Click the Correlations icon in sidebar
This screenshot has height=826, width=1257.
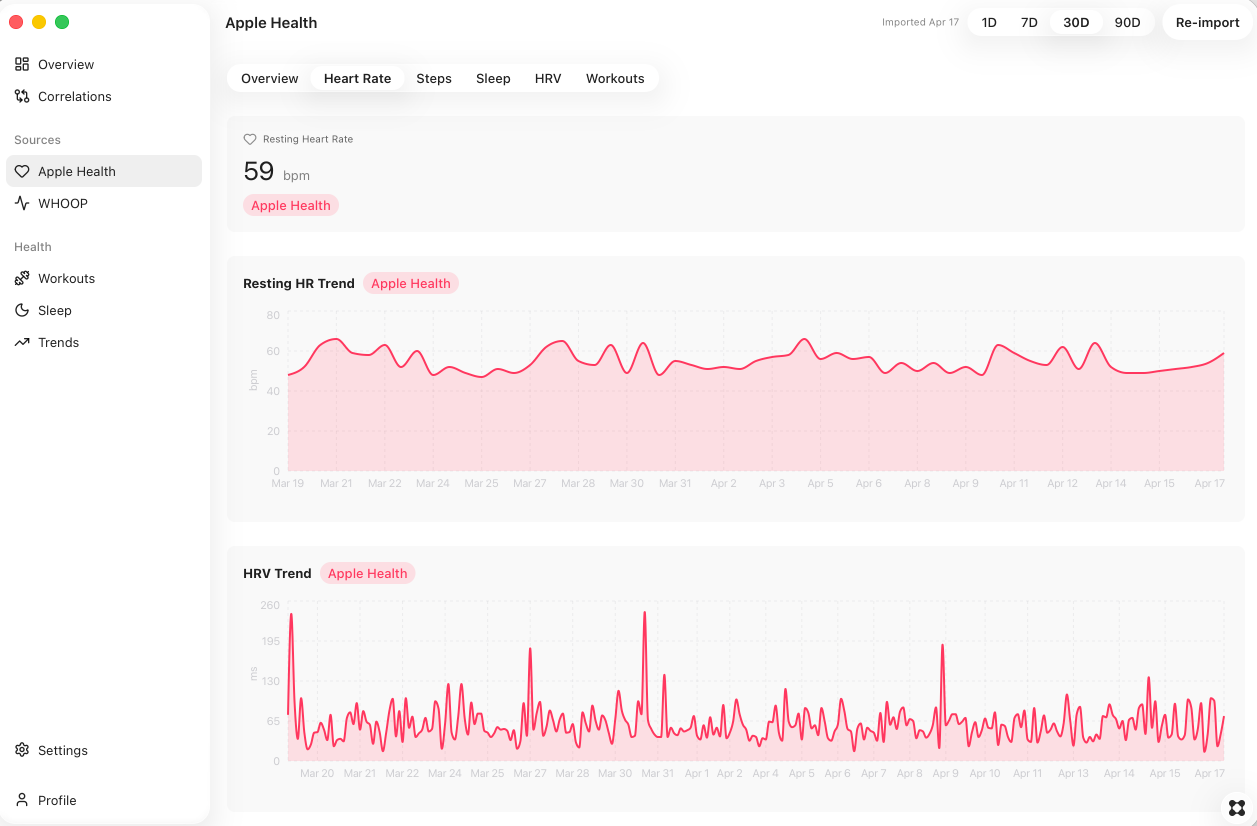(x=22, y=97)
